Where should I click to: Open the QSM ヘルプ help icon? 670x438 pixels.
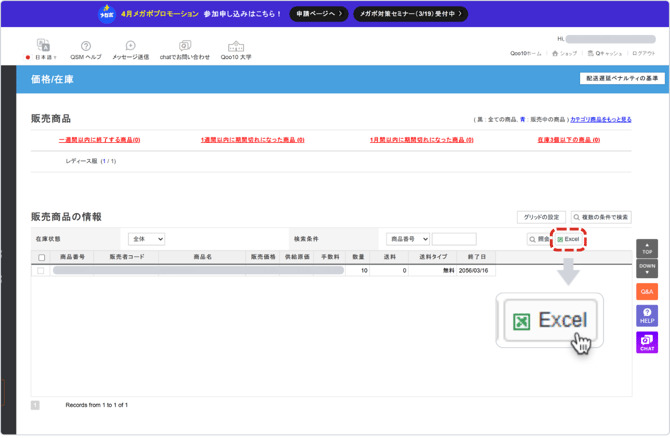tap(85, 50)
